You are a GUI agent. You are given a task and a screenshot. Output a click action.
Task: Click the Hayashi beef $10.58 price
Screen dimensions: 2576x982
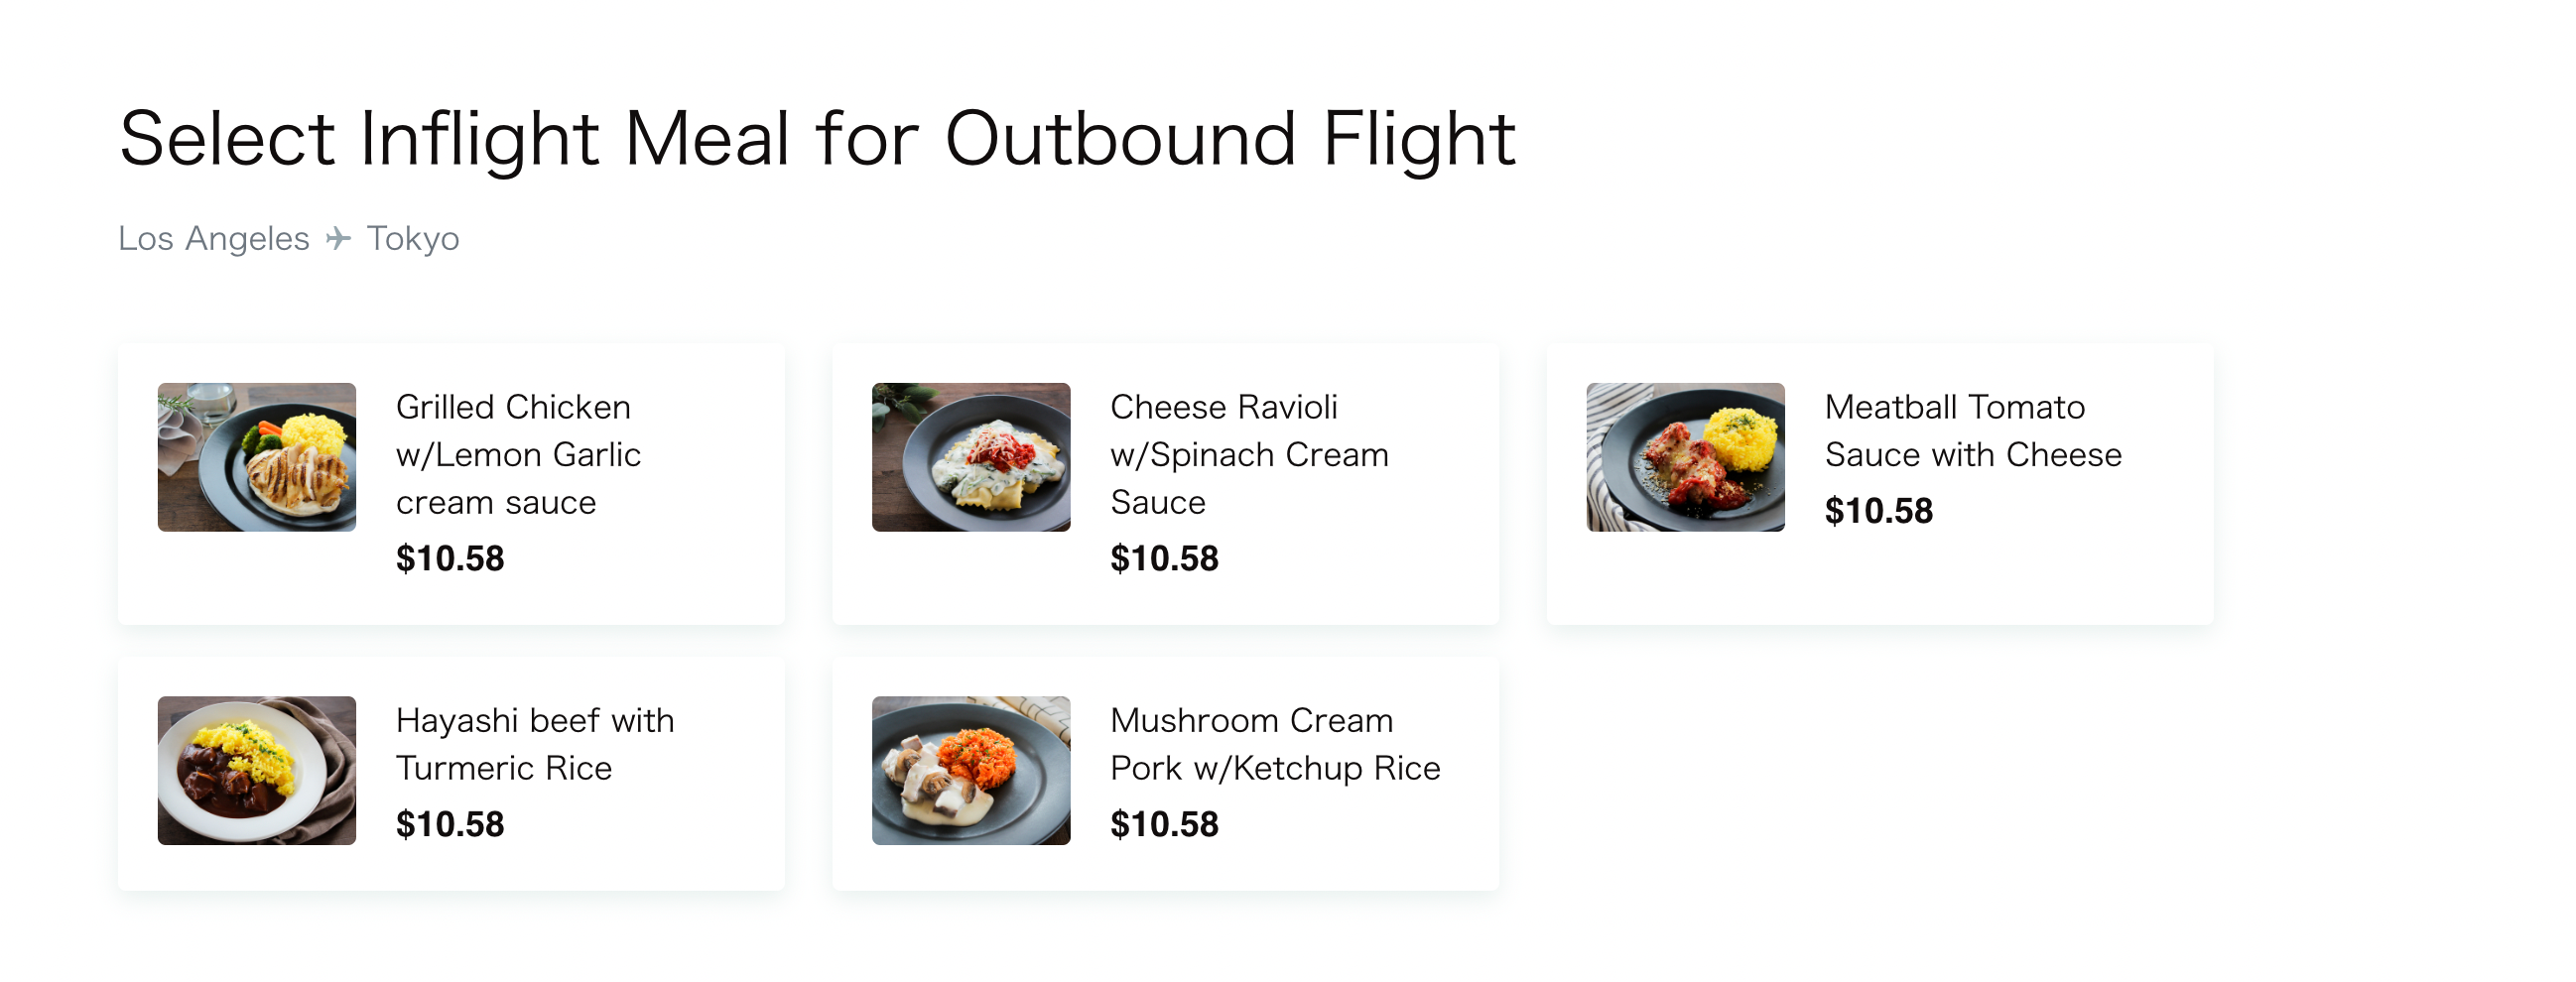pos(450,824)
